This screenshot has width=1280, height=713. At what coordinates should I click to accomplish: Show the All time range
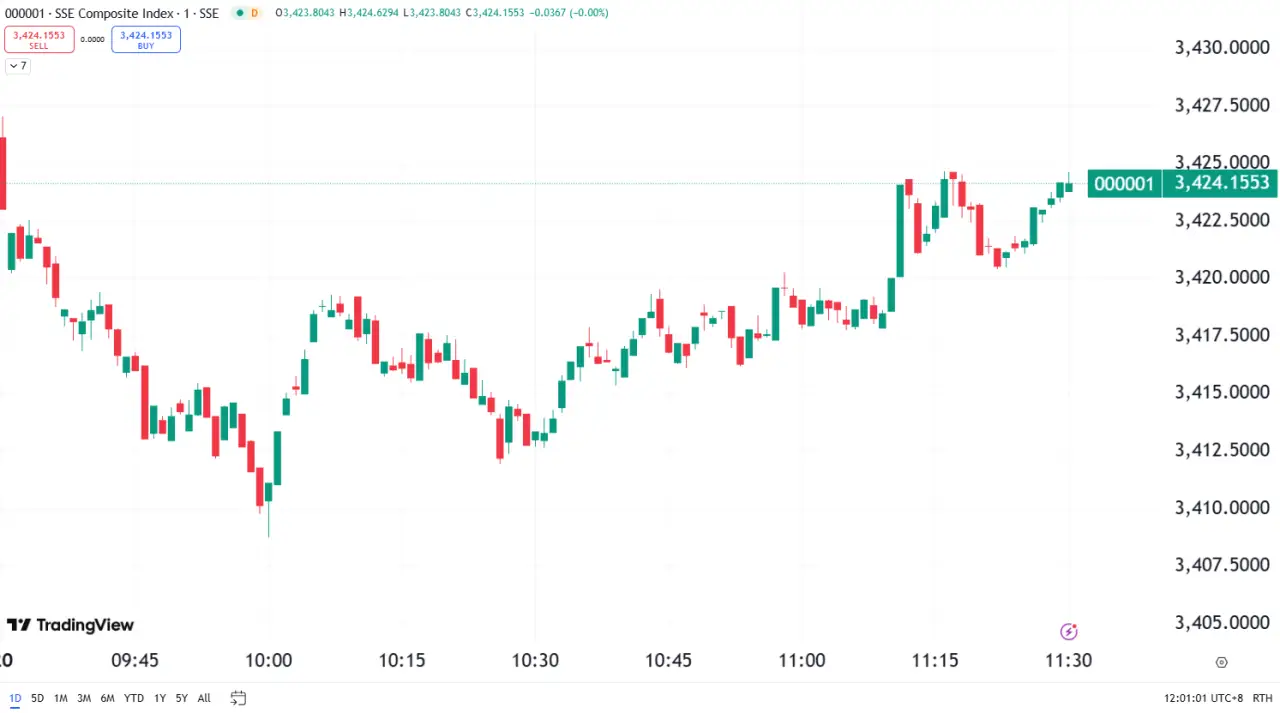[204, 698]
